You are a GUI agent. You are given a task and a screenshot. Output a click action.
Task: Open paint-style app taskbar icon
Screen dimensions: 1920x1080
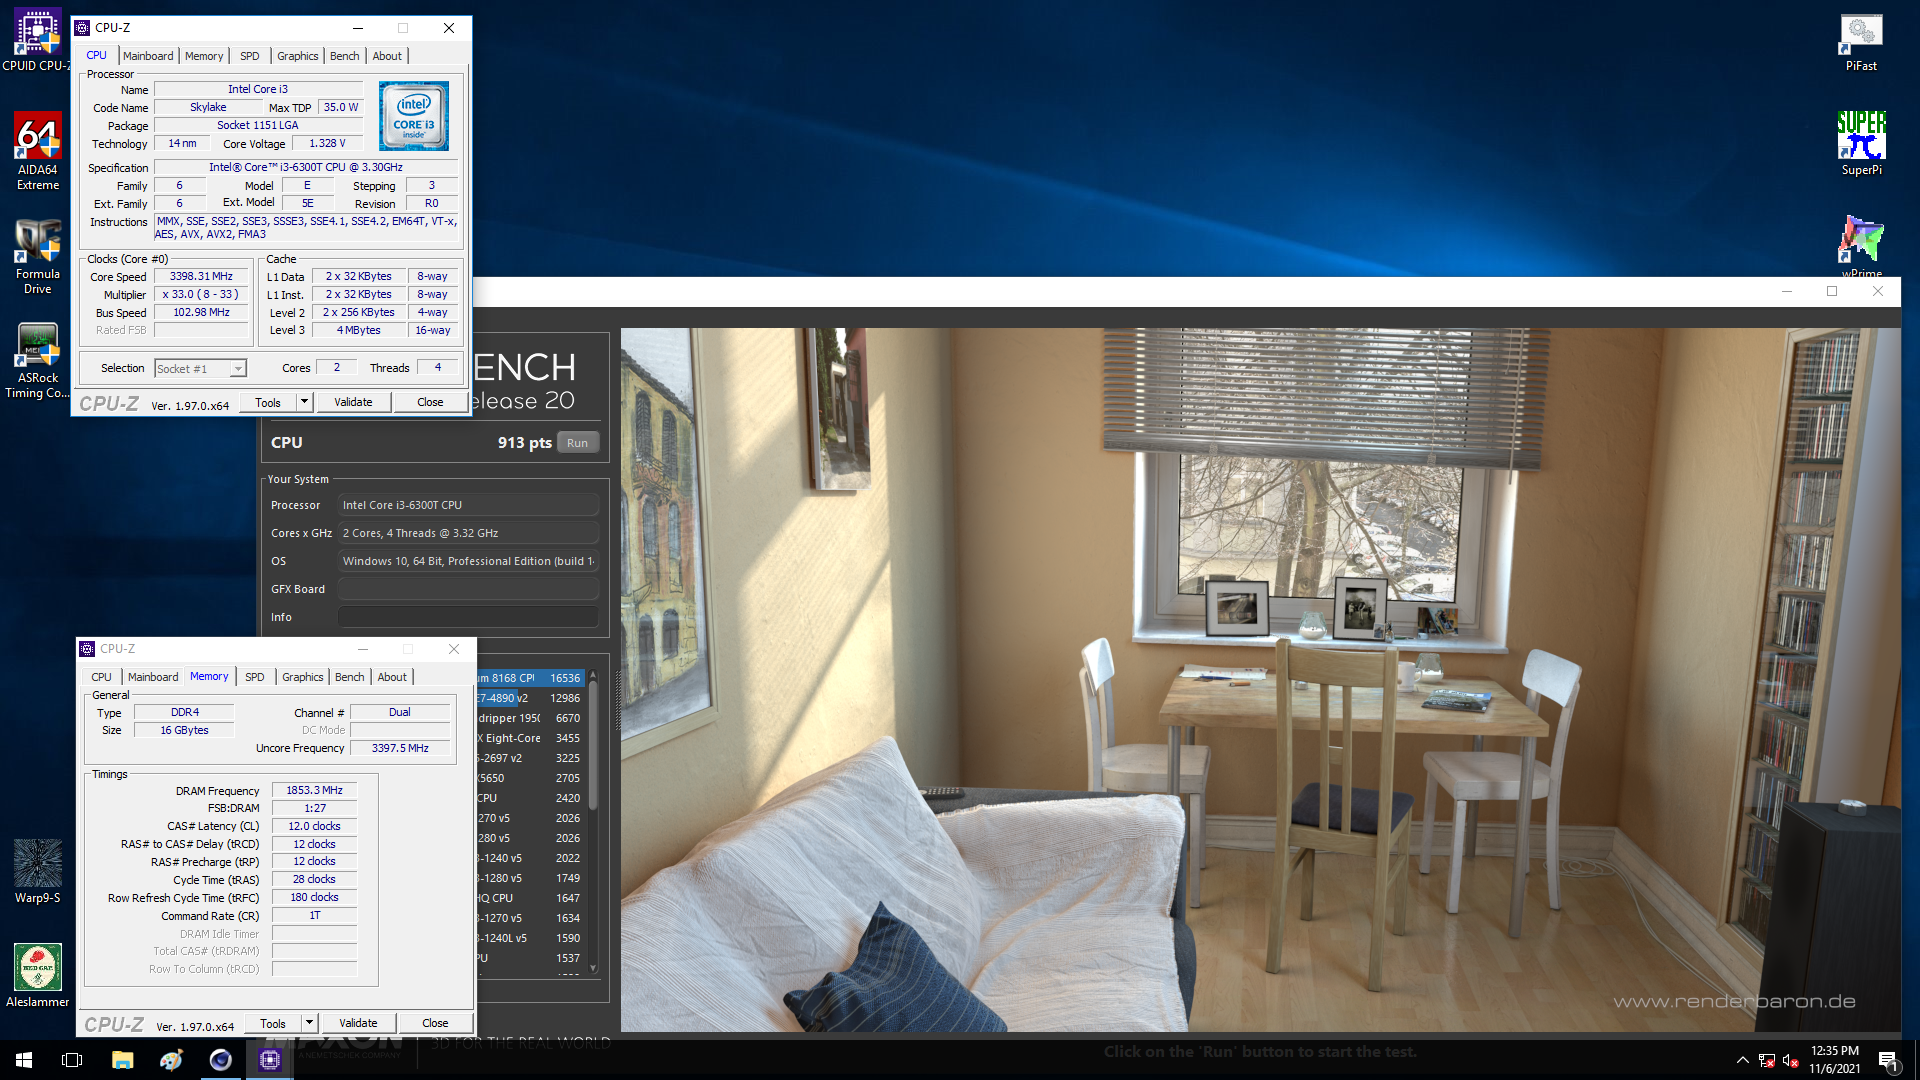pos(171,1060)
